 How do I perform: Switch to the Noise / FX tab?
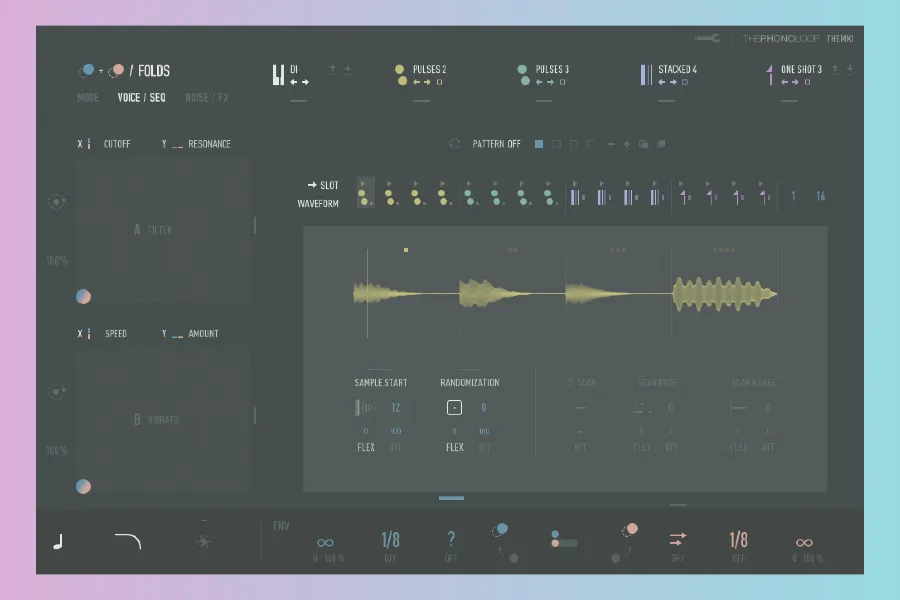[x=207, y=98]
